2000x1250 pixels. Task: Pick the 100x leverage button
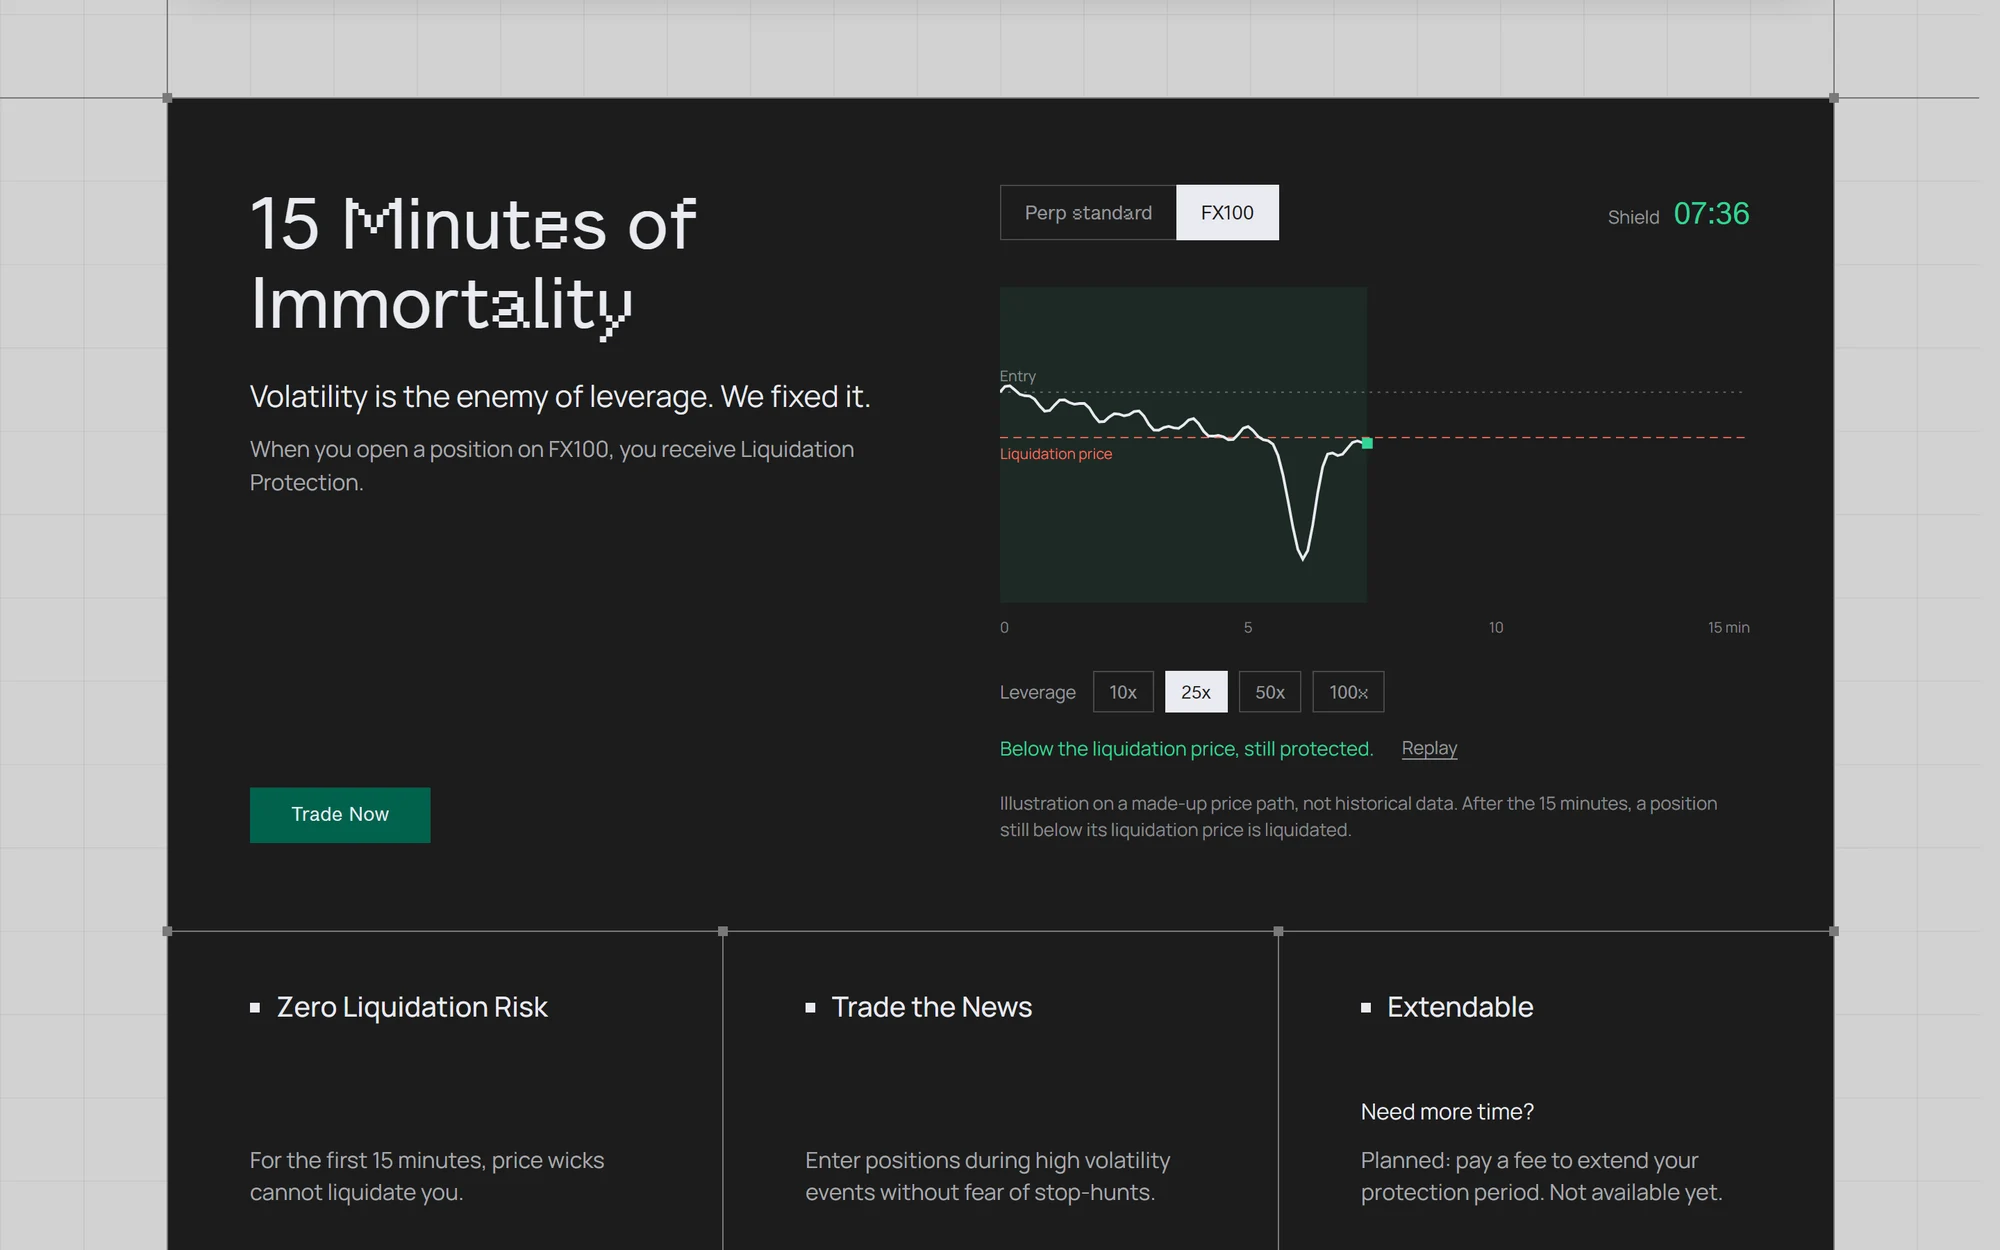click(x=1348, y=692)
